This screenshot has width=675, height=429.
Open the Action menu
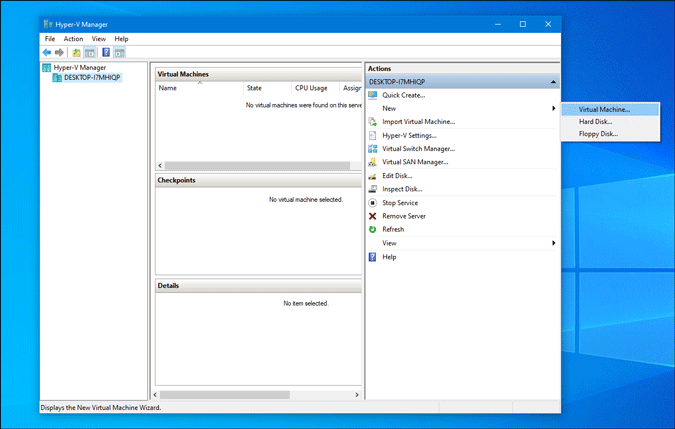(73, 39)
